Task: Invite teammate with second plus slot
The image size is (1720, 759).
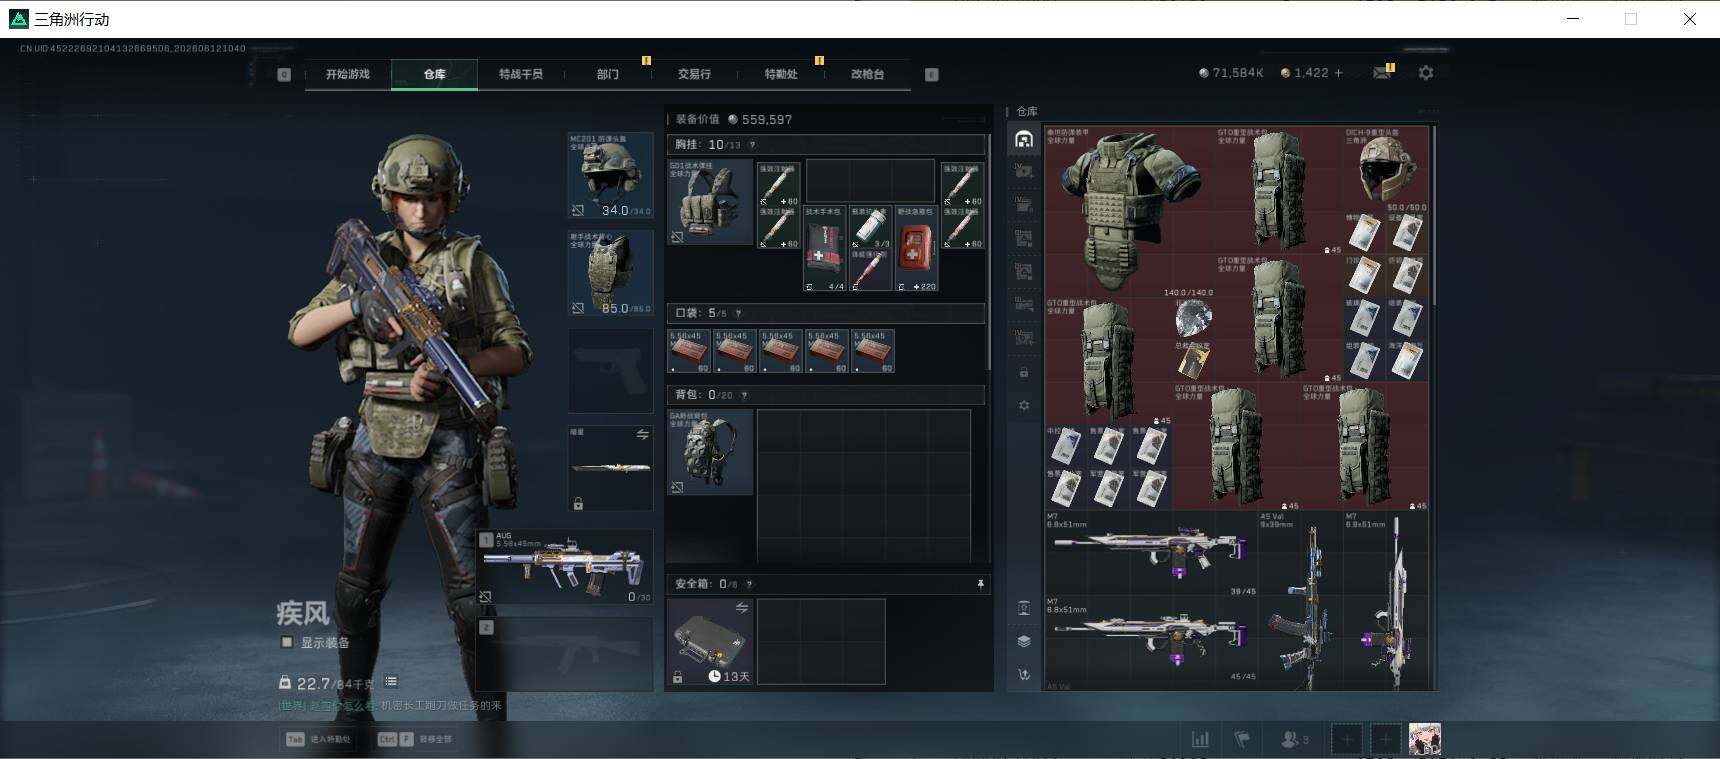Action: 1386,739
